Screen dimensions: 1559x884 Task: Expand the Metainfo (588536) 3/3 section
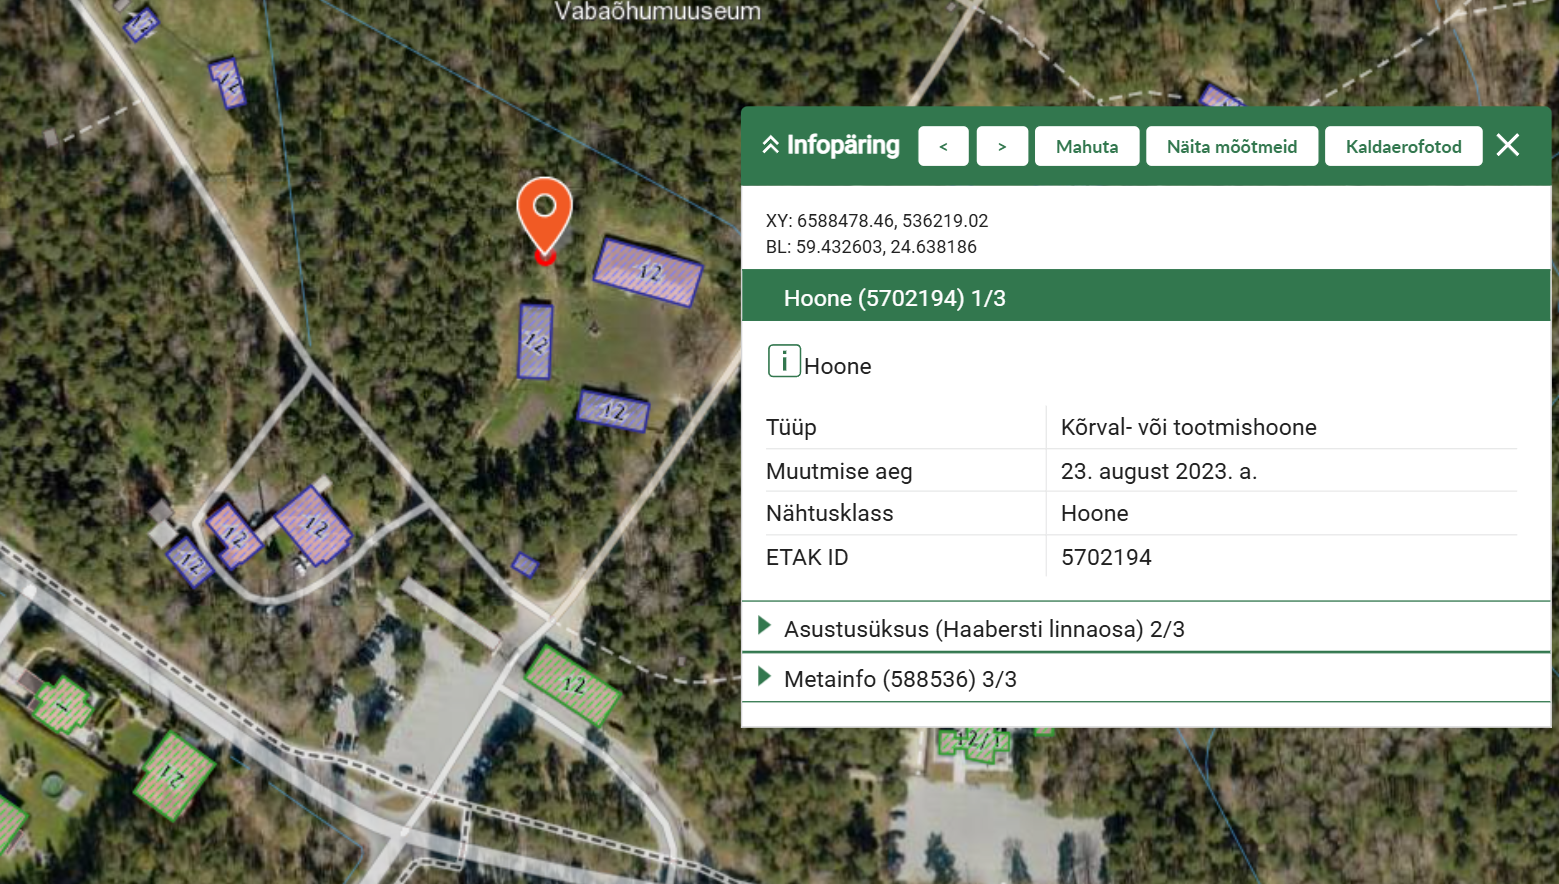(900, 679)
